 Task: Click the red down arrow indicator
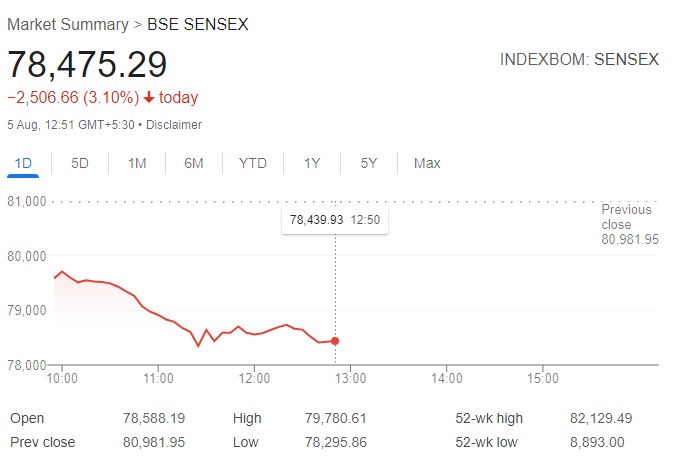[149, 98]
